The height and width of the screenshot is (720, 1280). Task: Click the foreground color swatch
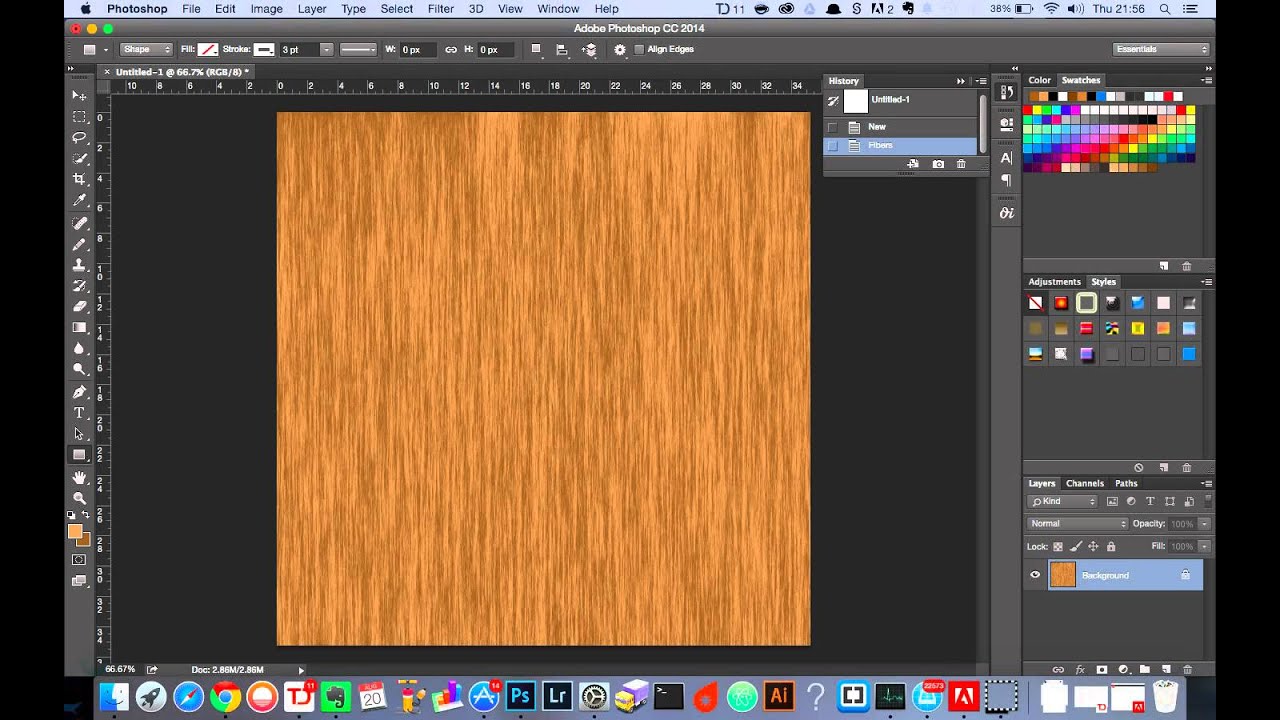coord(75,532)
